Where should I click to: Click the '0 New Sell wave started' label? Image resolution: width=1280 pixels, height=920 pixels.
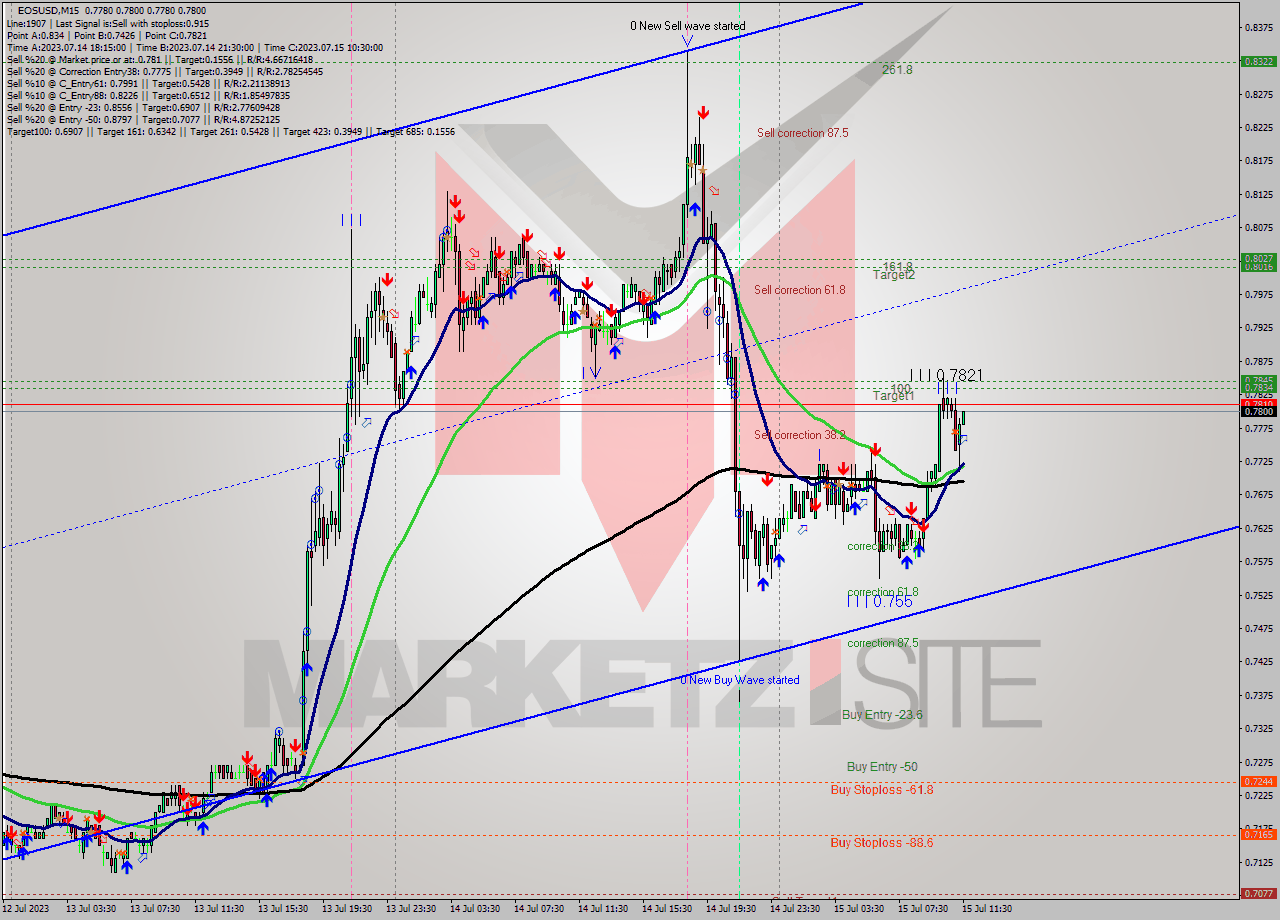pyautogui.click(x=687, y=26)
